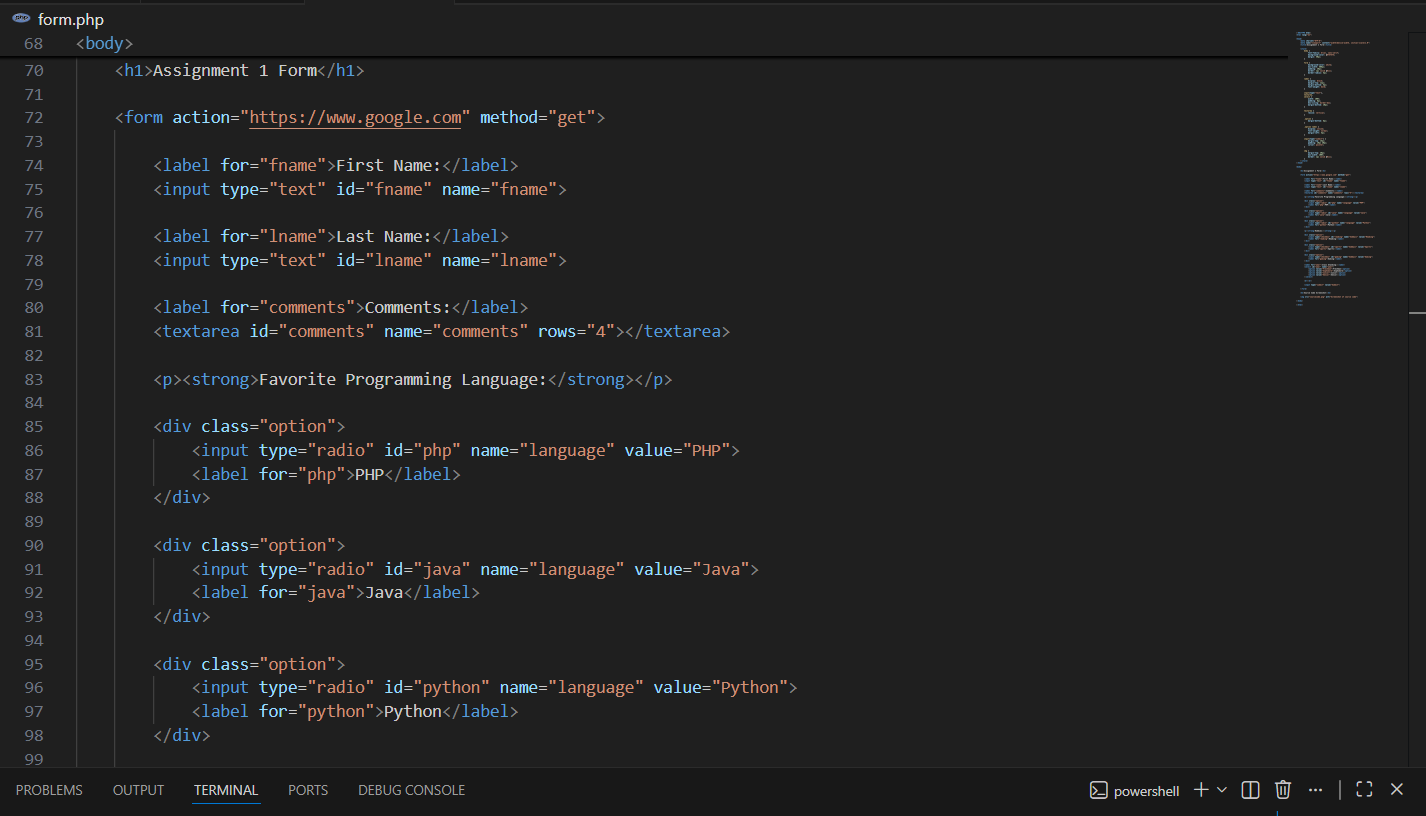Viewport: 1426px width, 816px height.
Task: Open the DEBUG CONSOLE tab
Action: pyautogui.click(x=411, y=790)
